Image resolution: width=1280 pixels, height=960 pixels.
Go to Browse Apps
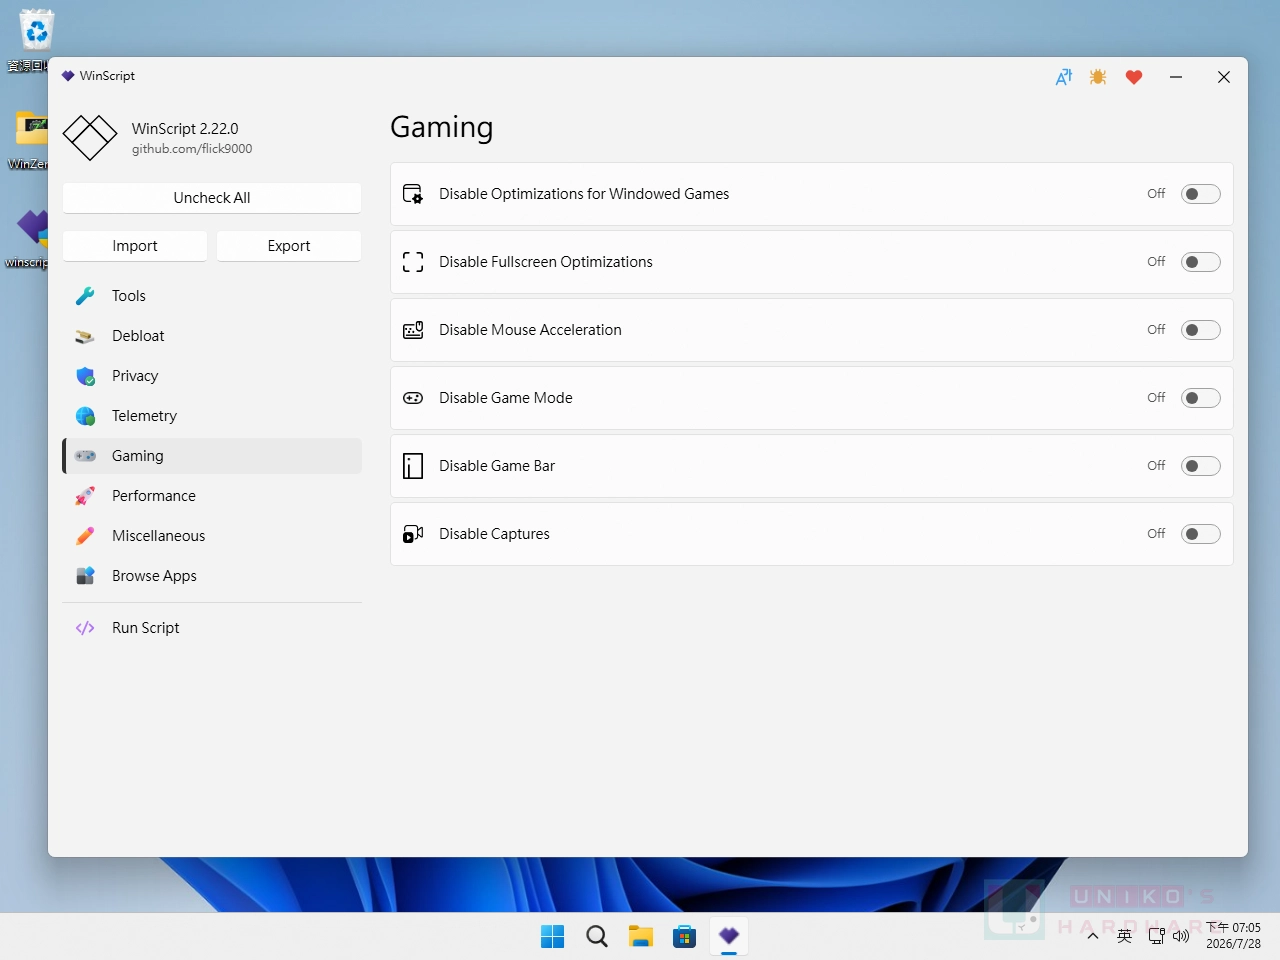[212, 576]
